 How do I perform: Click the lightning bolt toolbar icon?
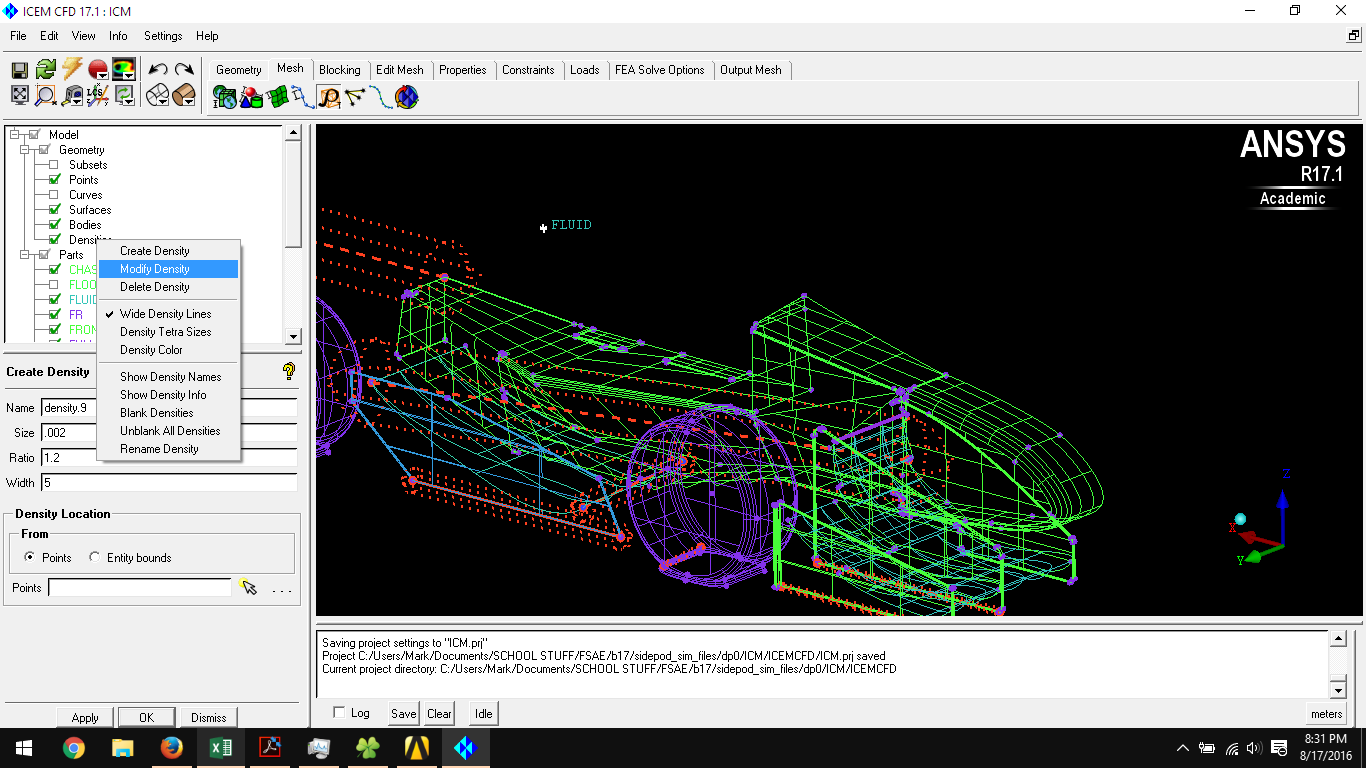tap(72, 70)
